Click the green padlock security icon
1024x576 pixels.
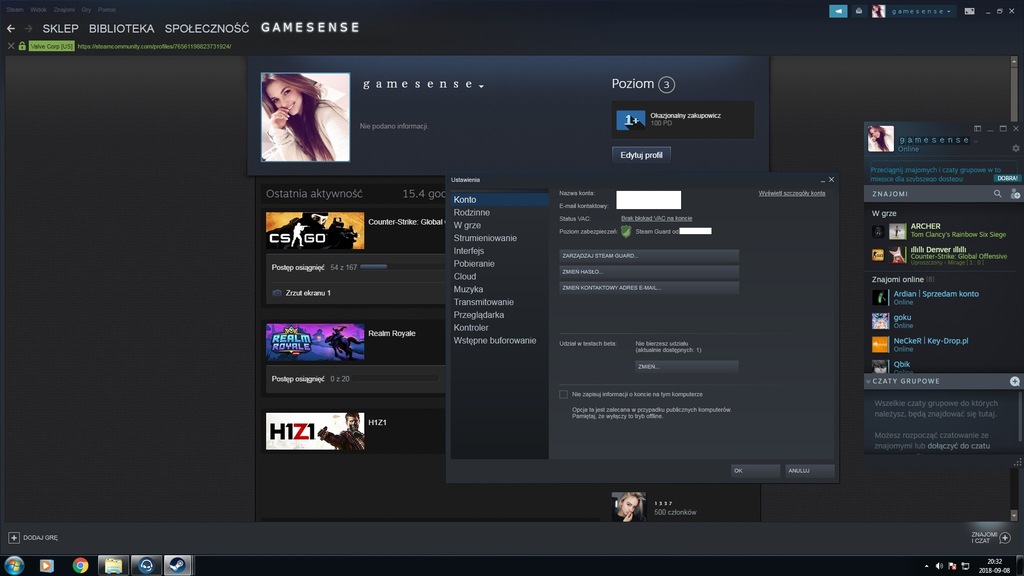pyautogui.click(x=22, y=46)
